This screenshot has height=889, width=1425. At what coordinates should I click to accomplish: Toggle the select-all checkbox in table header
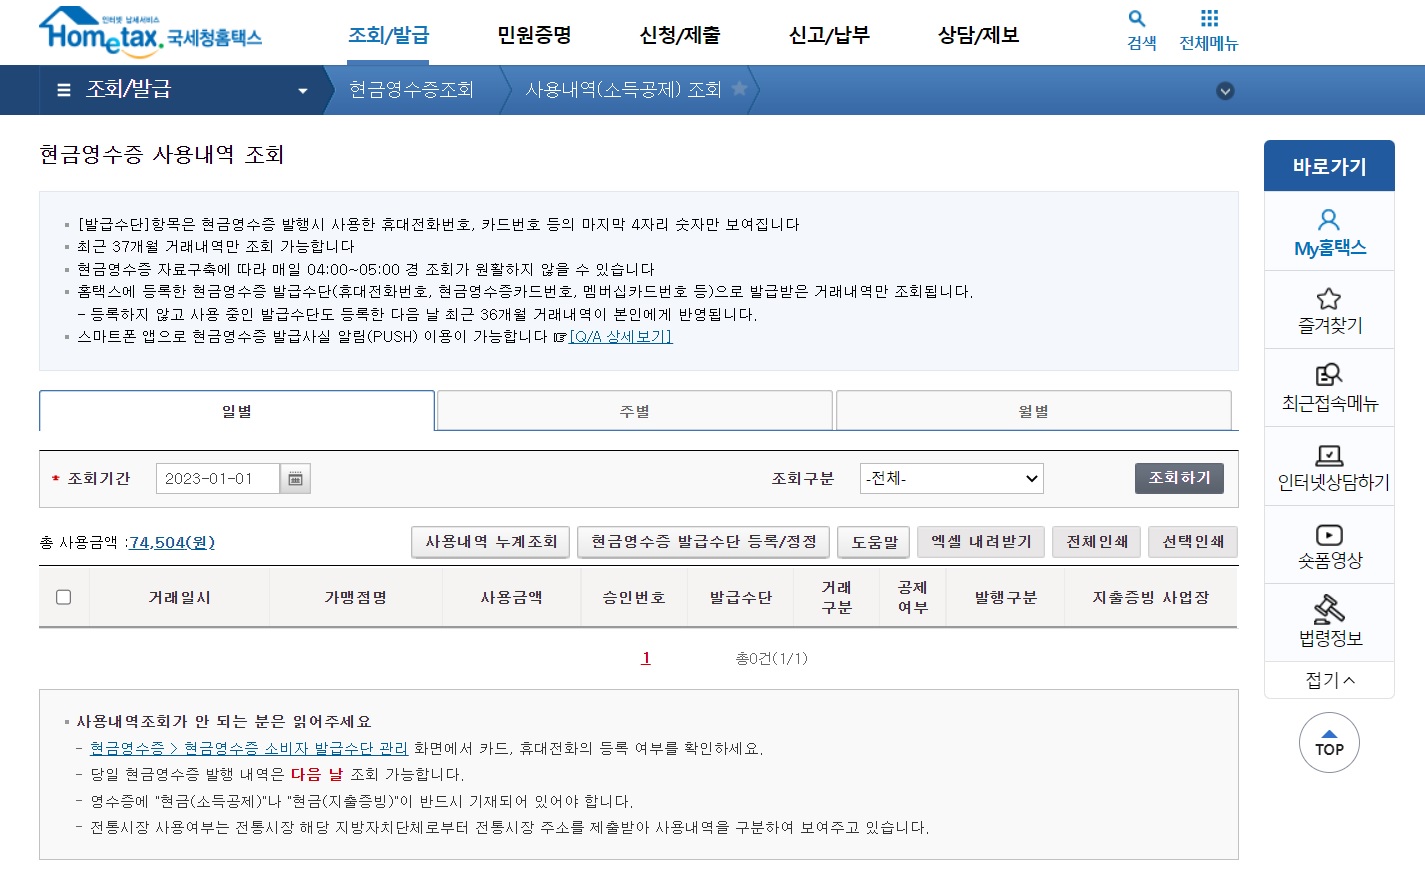pos(64,597)
